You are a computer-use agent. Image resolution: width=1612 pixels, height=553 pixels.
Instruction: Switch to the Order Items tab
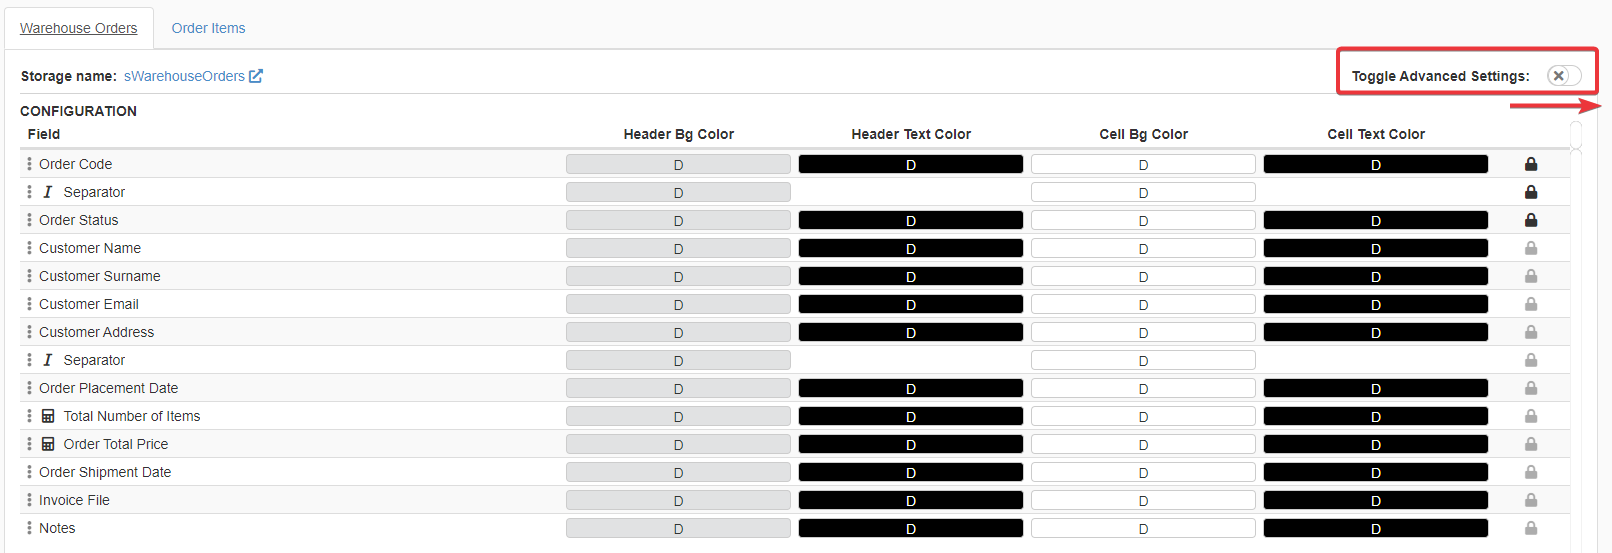click(x=208, y=28)
